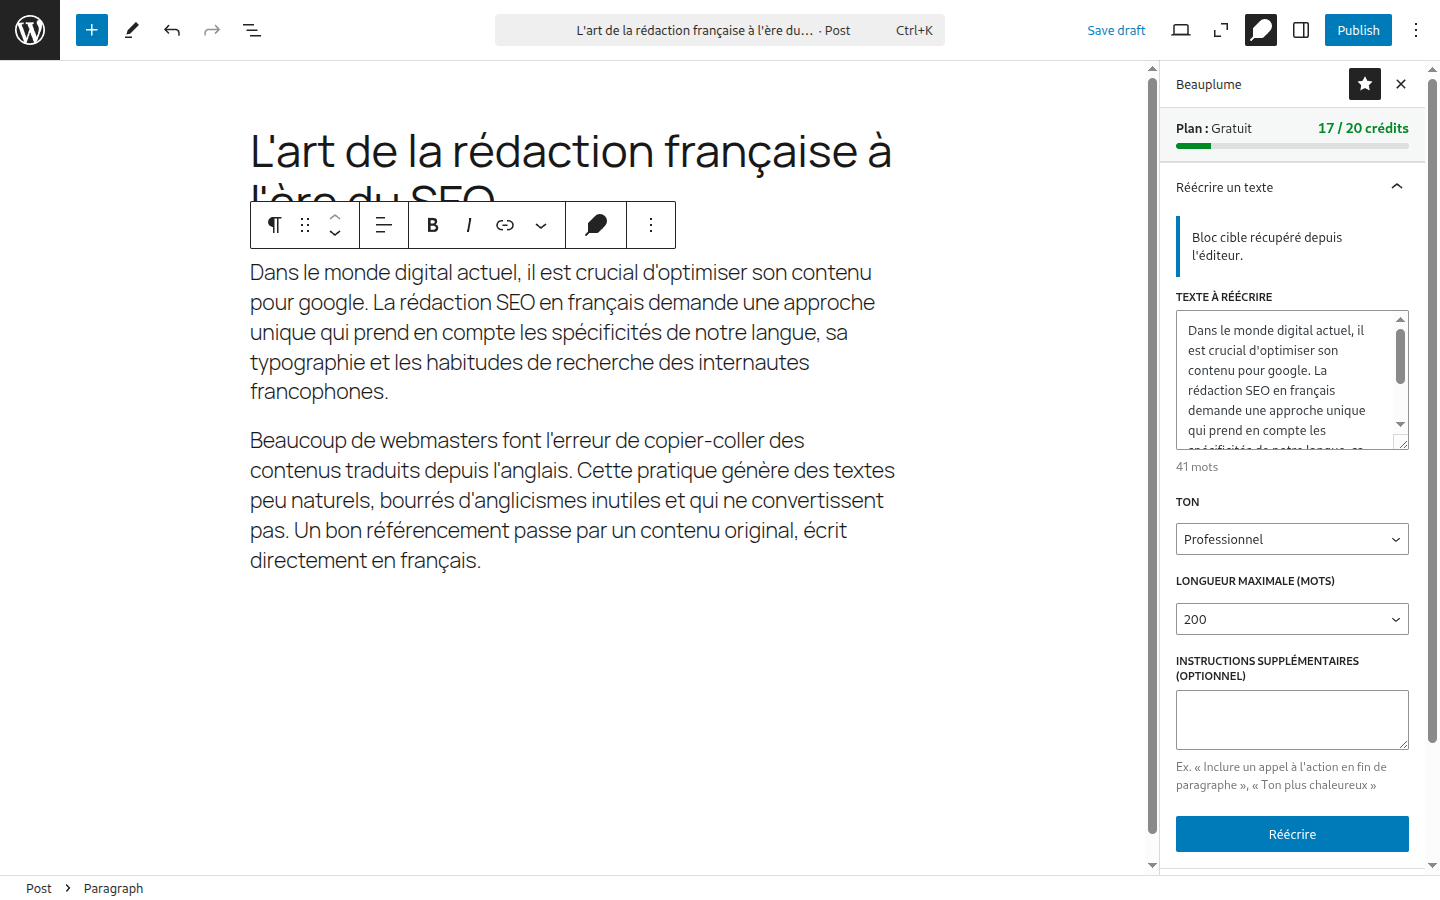Click the Bloc cible récupéré notice

(1292, 246)
